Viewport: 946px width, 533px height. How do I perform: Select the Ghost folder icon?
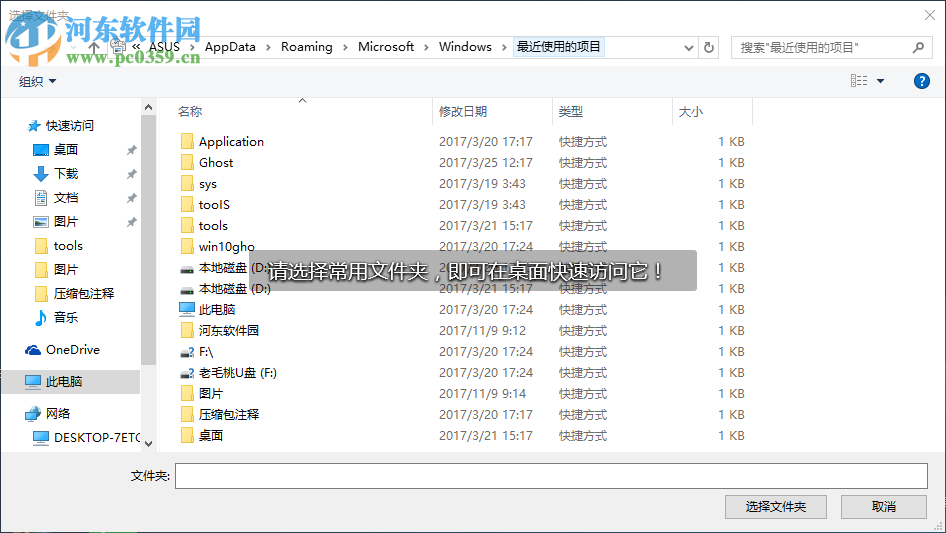[x=187, y=162]
